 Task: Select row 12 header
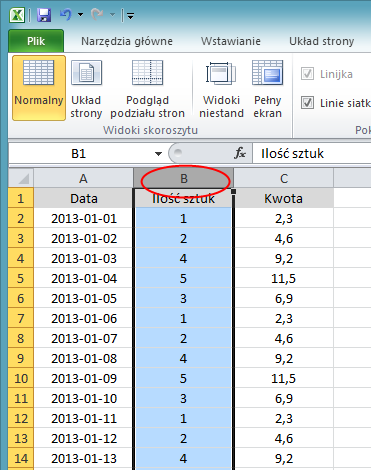click(21, 418)
